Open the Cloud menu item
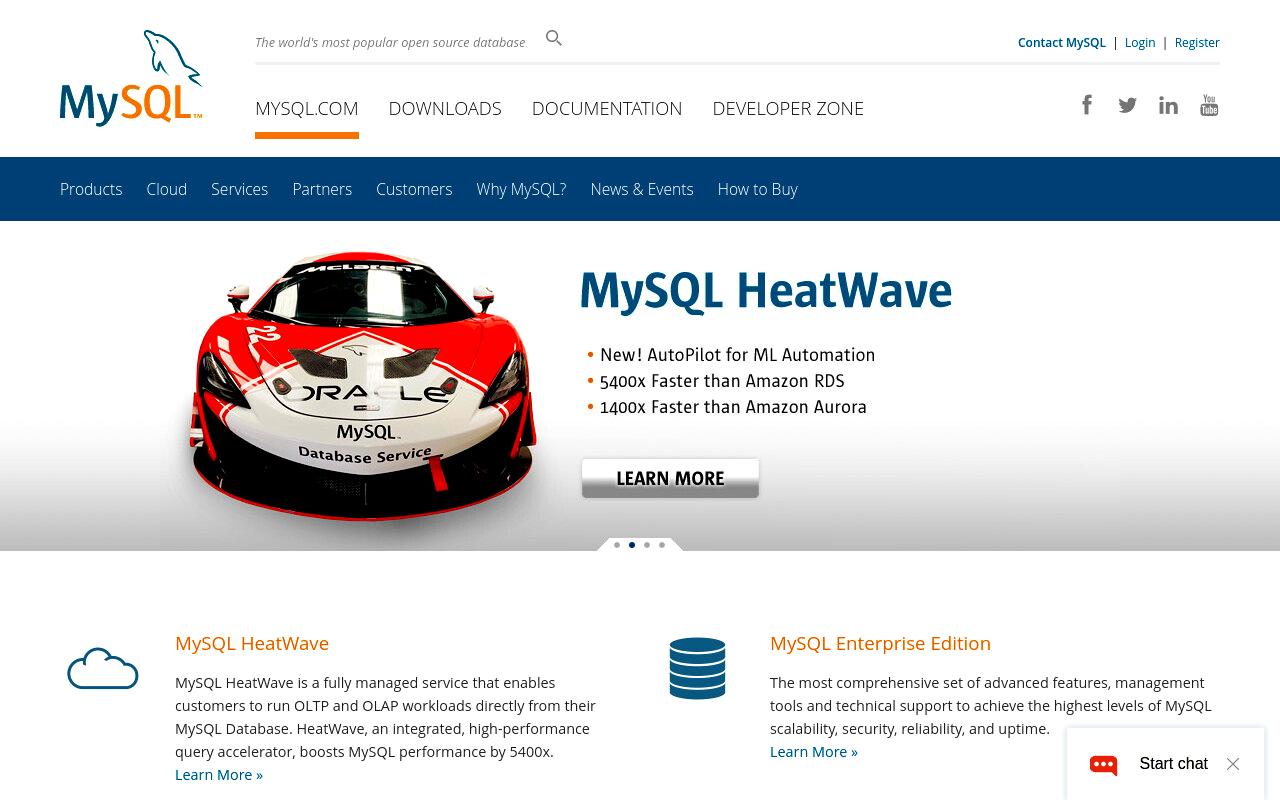 tap(167, 189)
